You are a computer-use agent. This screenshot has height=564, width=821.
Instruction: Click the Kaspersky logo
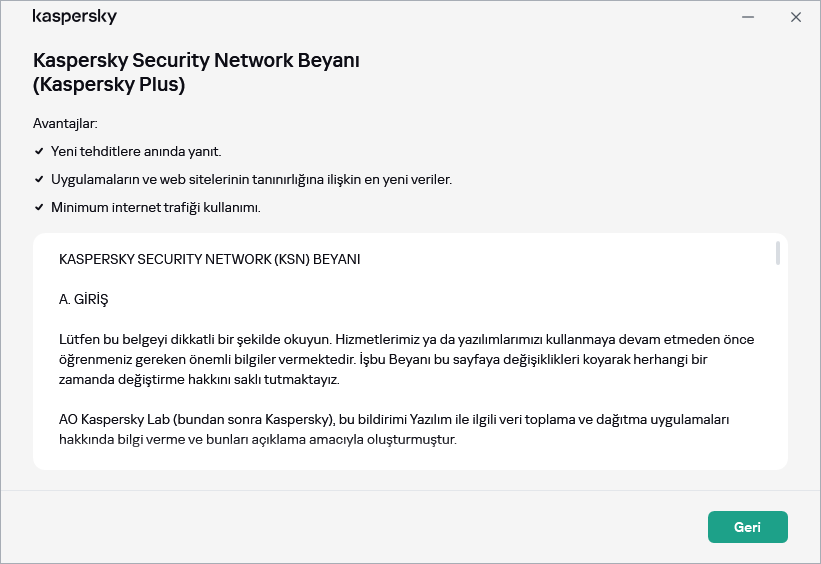click(75, 17)
